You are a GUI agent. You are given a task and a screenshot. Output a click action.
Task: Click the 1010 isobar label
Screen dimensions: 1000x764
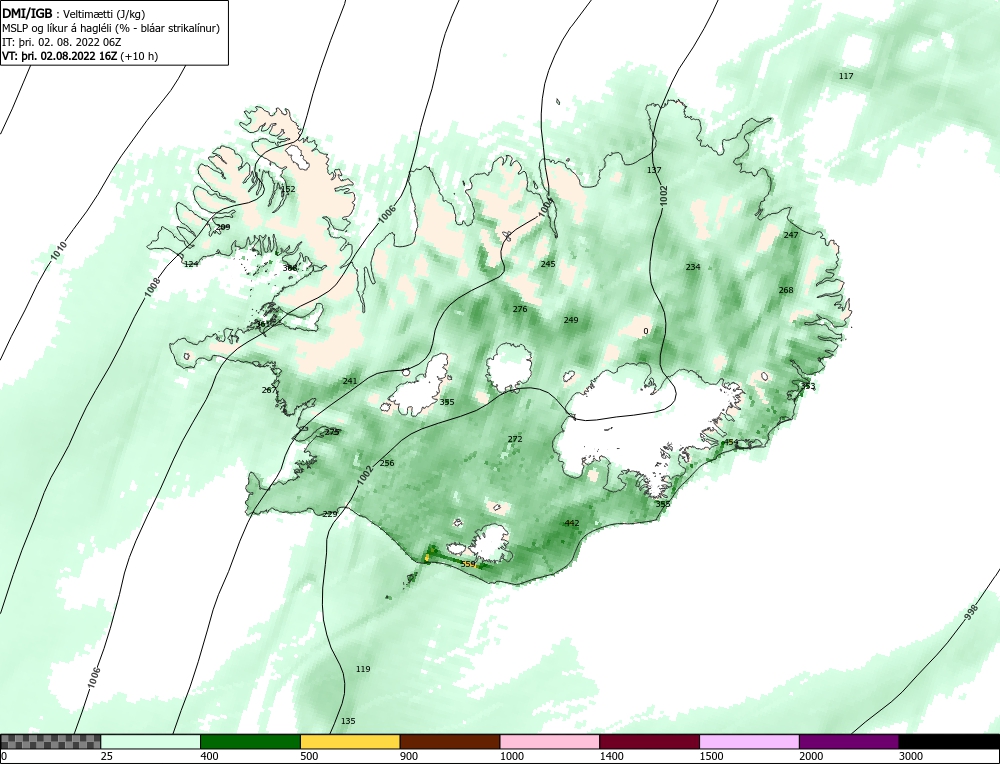[59, 251]
